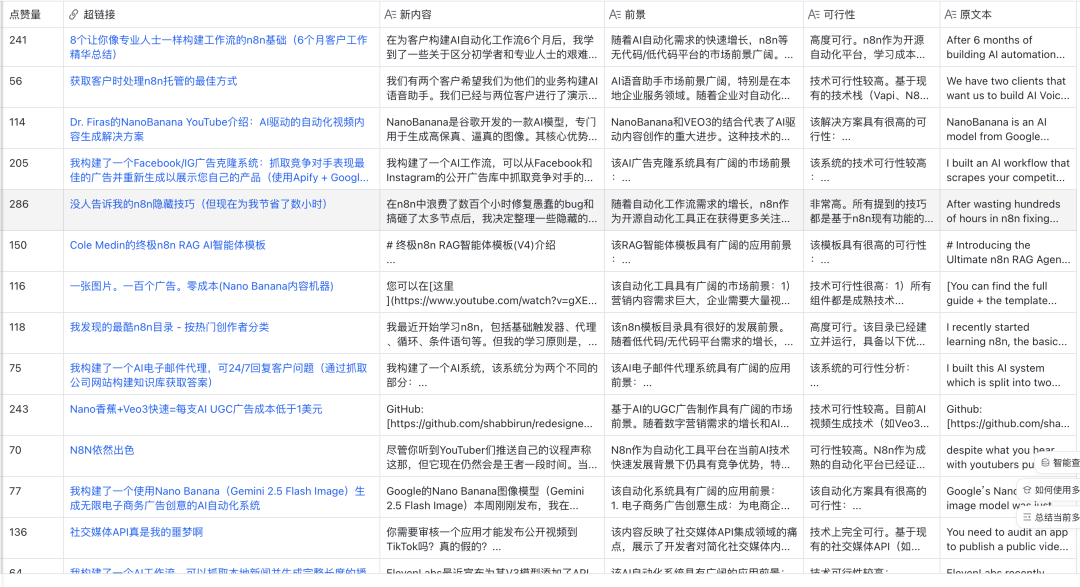Viewport: 1080px width, 587px height.
Task: Select the 点赞量 column header
Action: click(x=26, y=15)
